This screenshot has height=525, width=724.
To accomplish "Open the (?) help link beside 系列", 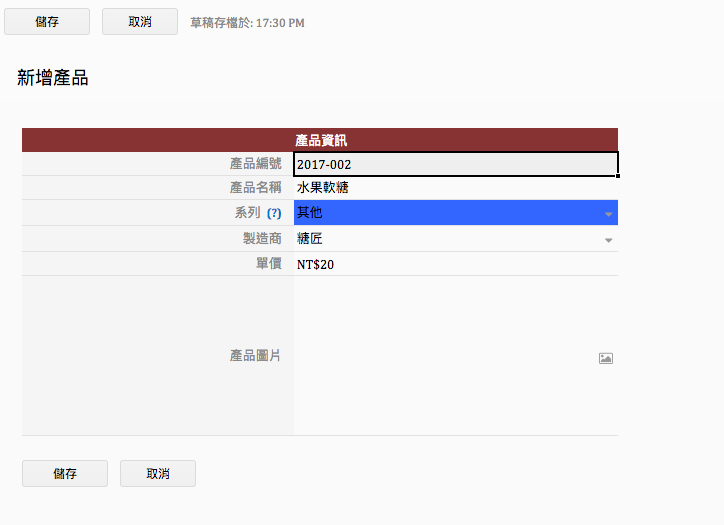I will (x=274, y=213).
